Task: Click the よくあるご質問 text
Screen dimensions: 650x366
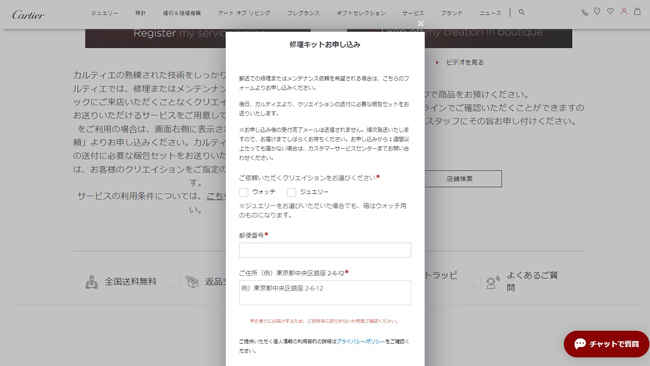Action: pos(532,281)
